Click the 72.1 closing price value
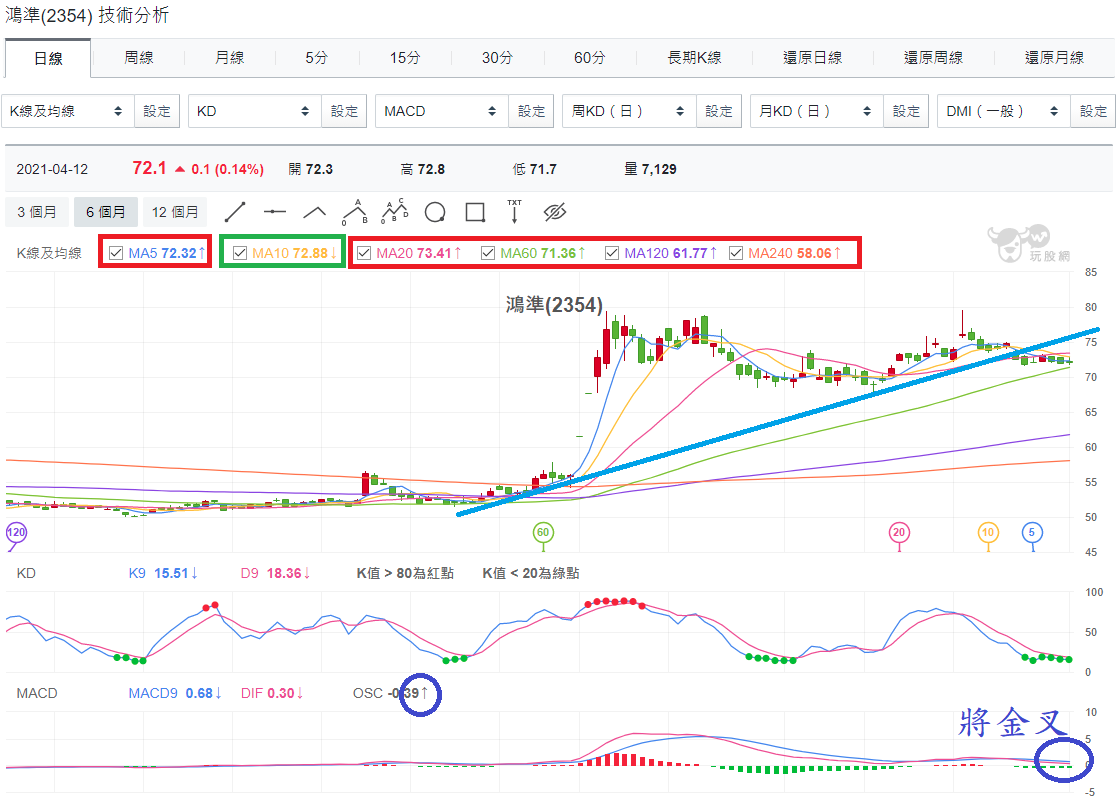The image size is (1119, 798). tap(149, 168)
